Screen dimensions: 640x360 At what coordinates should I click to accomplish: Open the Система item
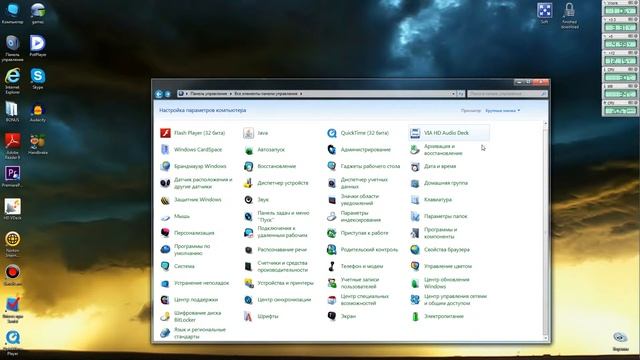click(x=177, y=266)
